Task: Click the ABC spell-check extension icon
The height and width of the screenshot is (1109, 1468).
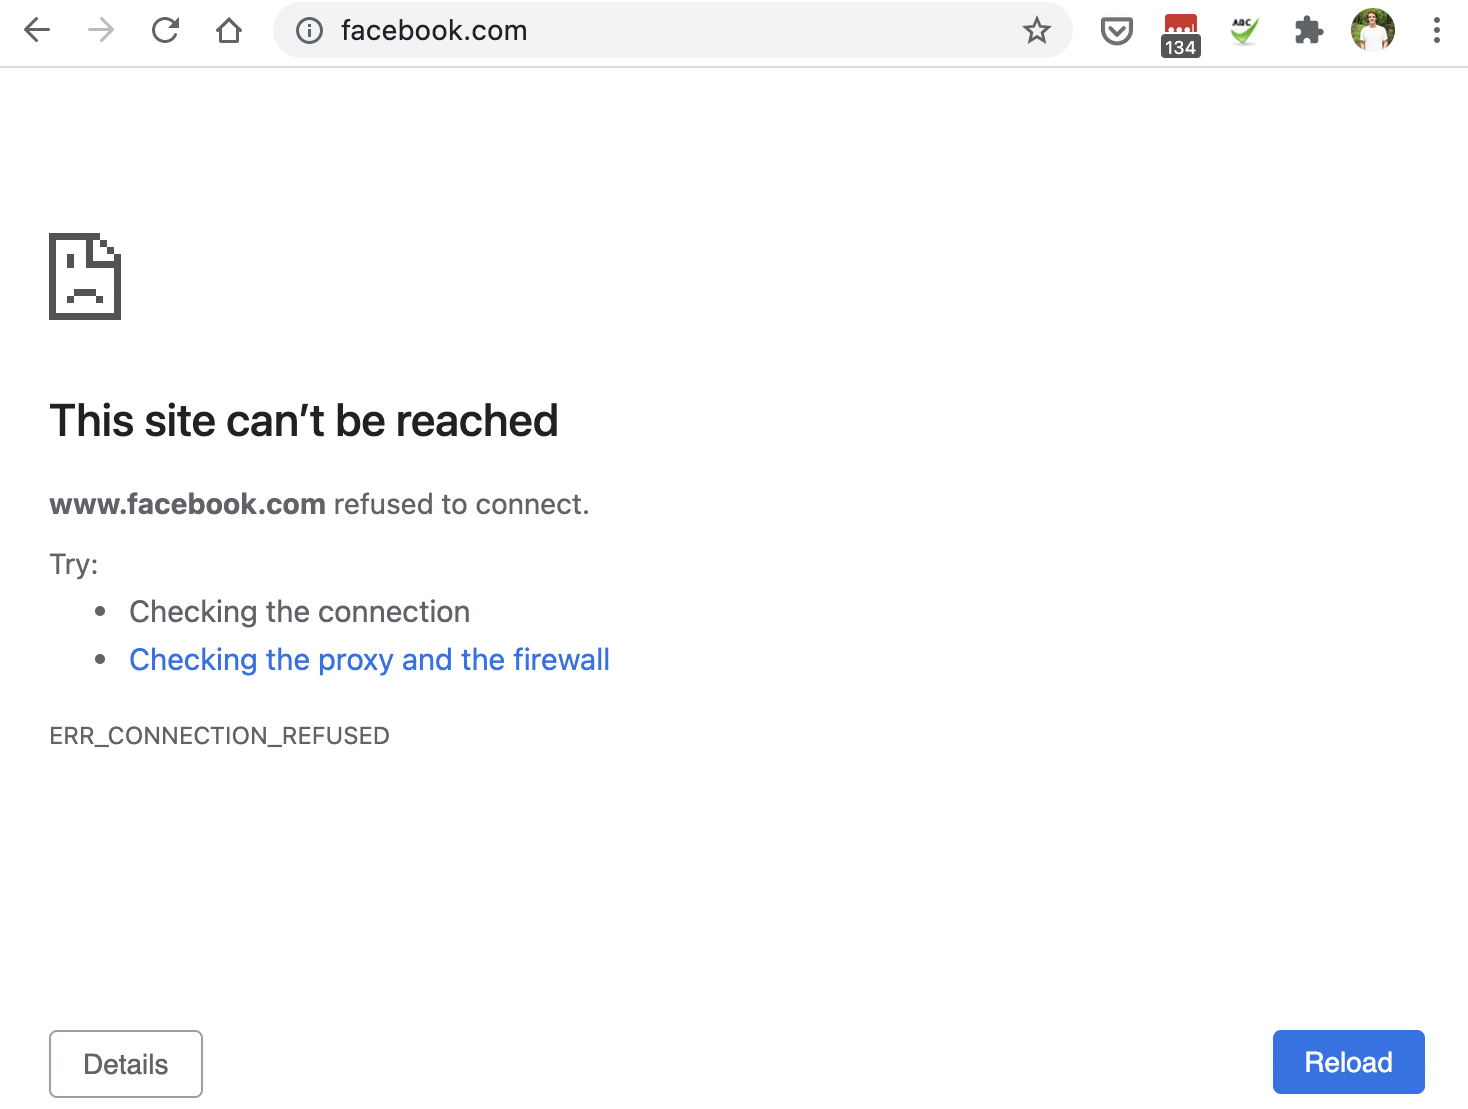Action: (x=1244, y=31)
